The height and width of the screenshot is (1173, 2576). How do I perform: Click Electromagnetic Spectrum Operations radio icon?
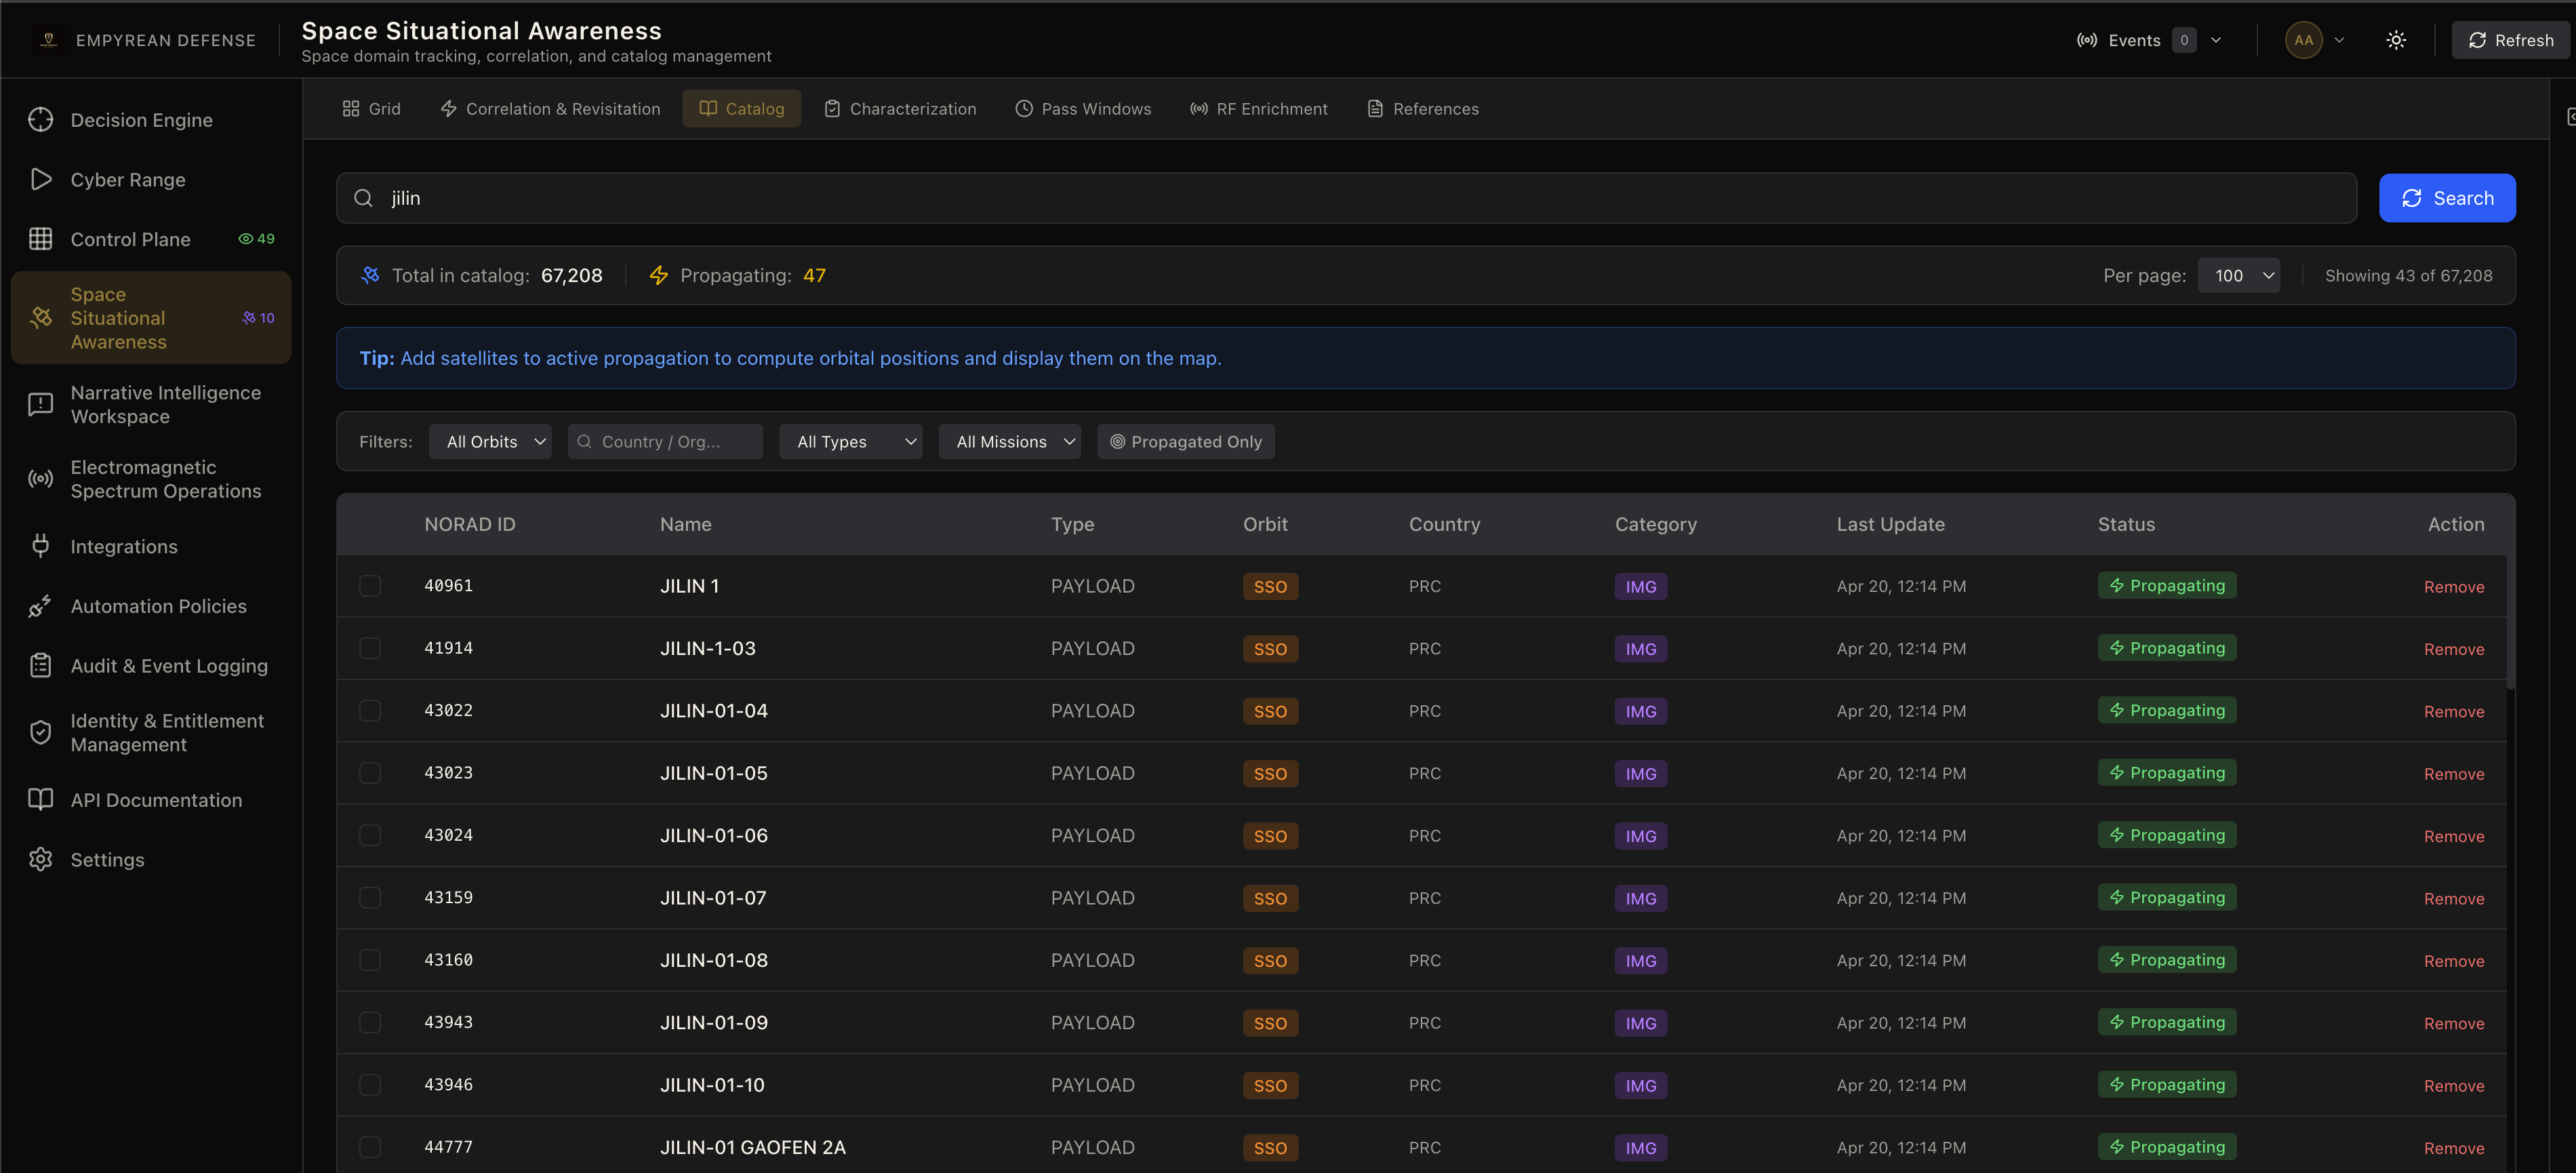pyautogui.click(x=40, y=479)
